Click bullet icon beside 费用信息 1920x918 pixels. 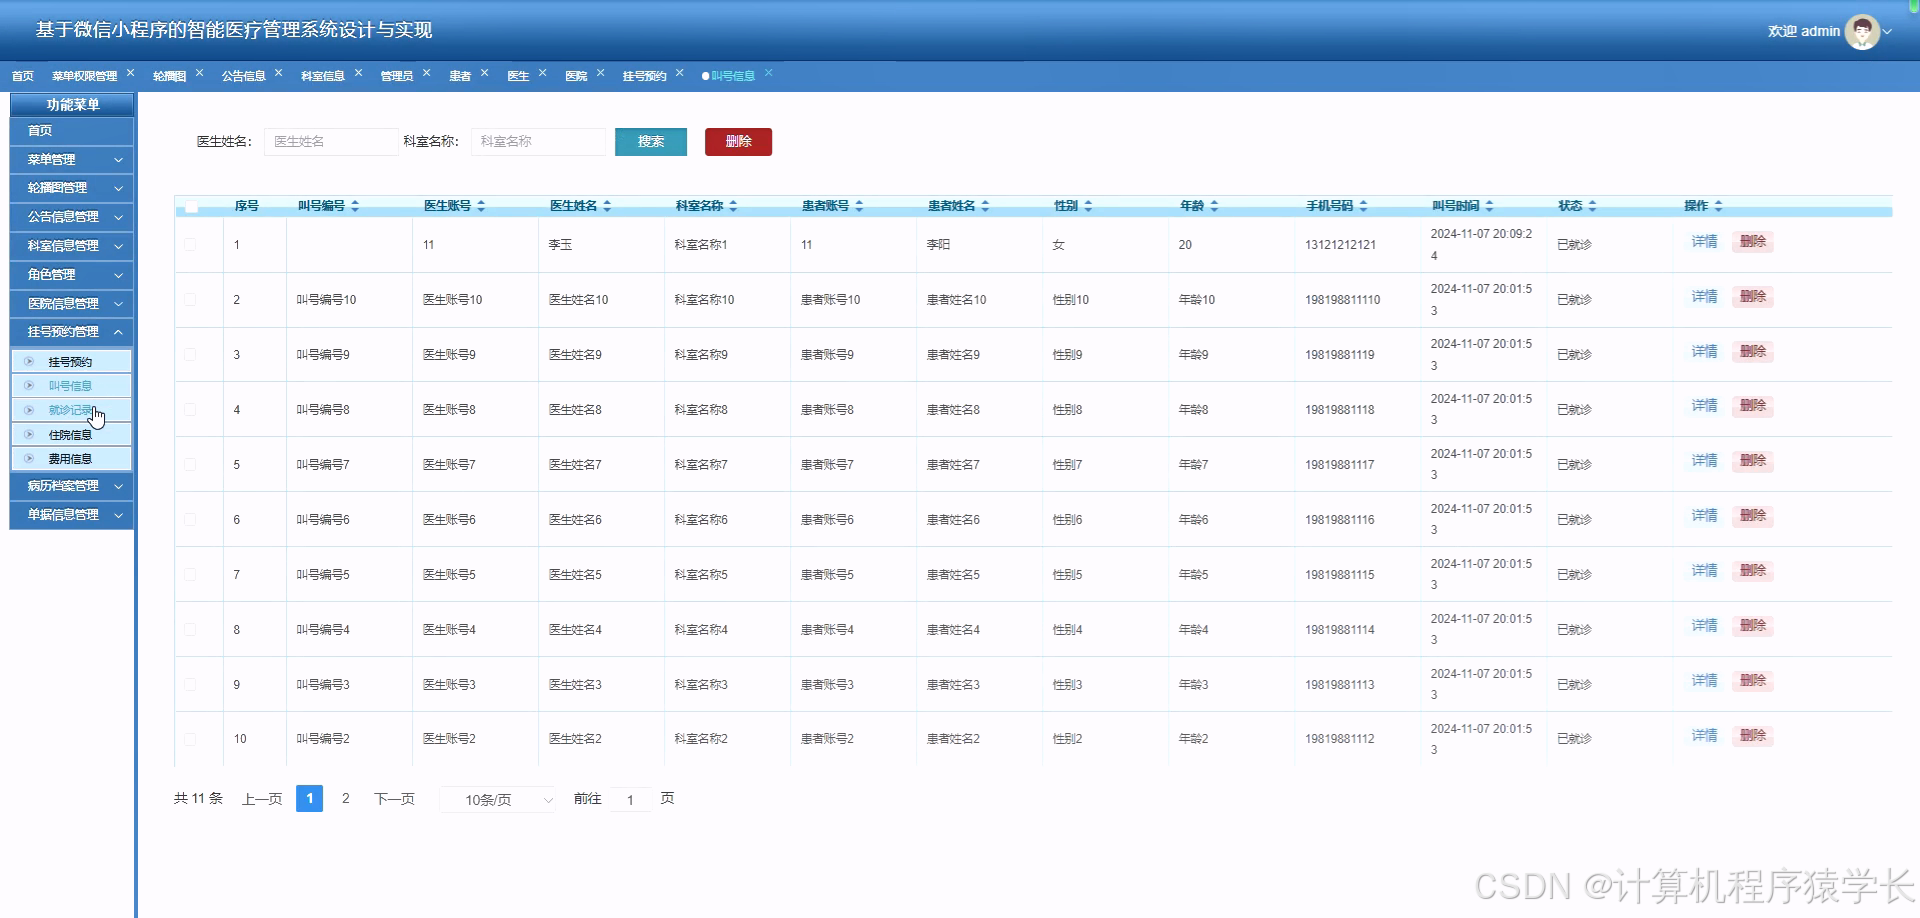pyautogui.click(x=29, y=459)
